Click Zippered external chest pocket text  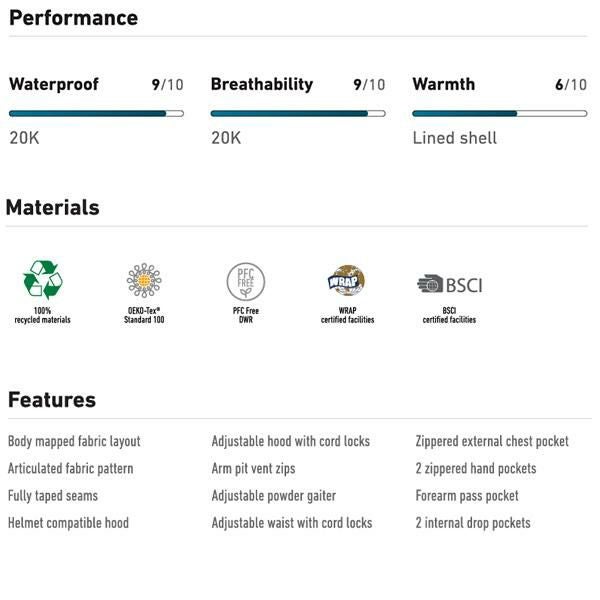pyautogui.click(x=492, y=441)
